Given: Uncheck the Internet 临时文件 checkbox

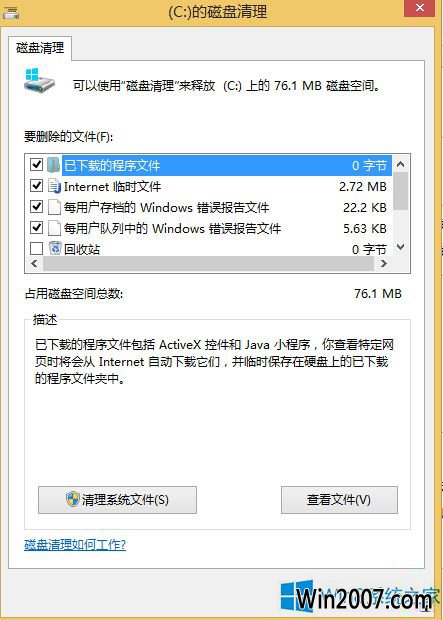Looking at the screenshot, I should tap(36, 185).
